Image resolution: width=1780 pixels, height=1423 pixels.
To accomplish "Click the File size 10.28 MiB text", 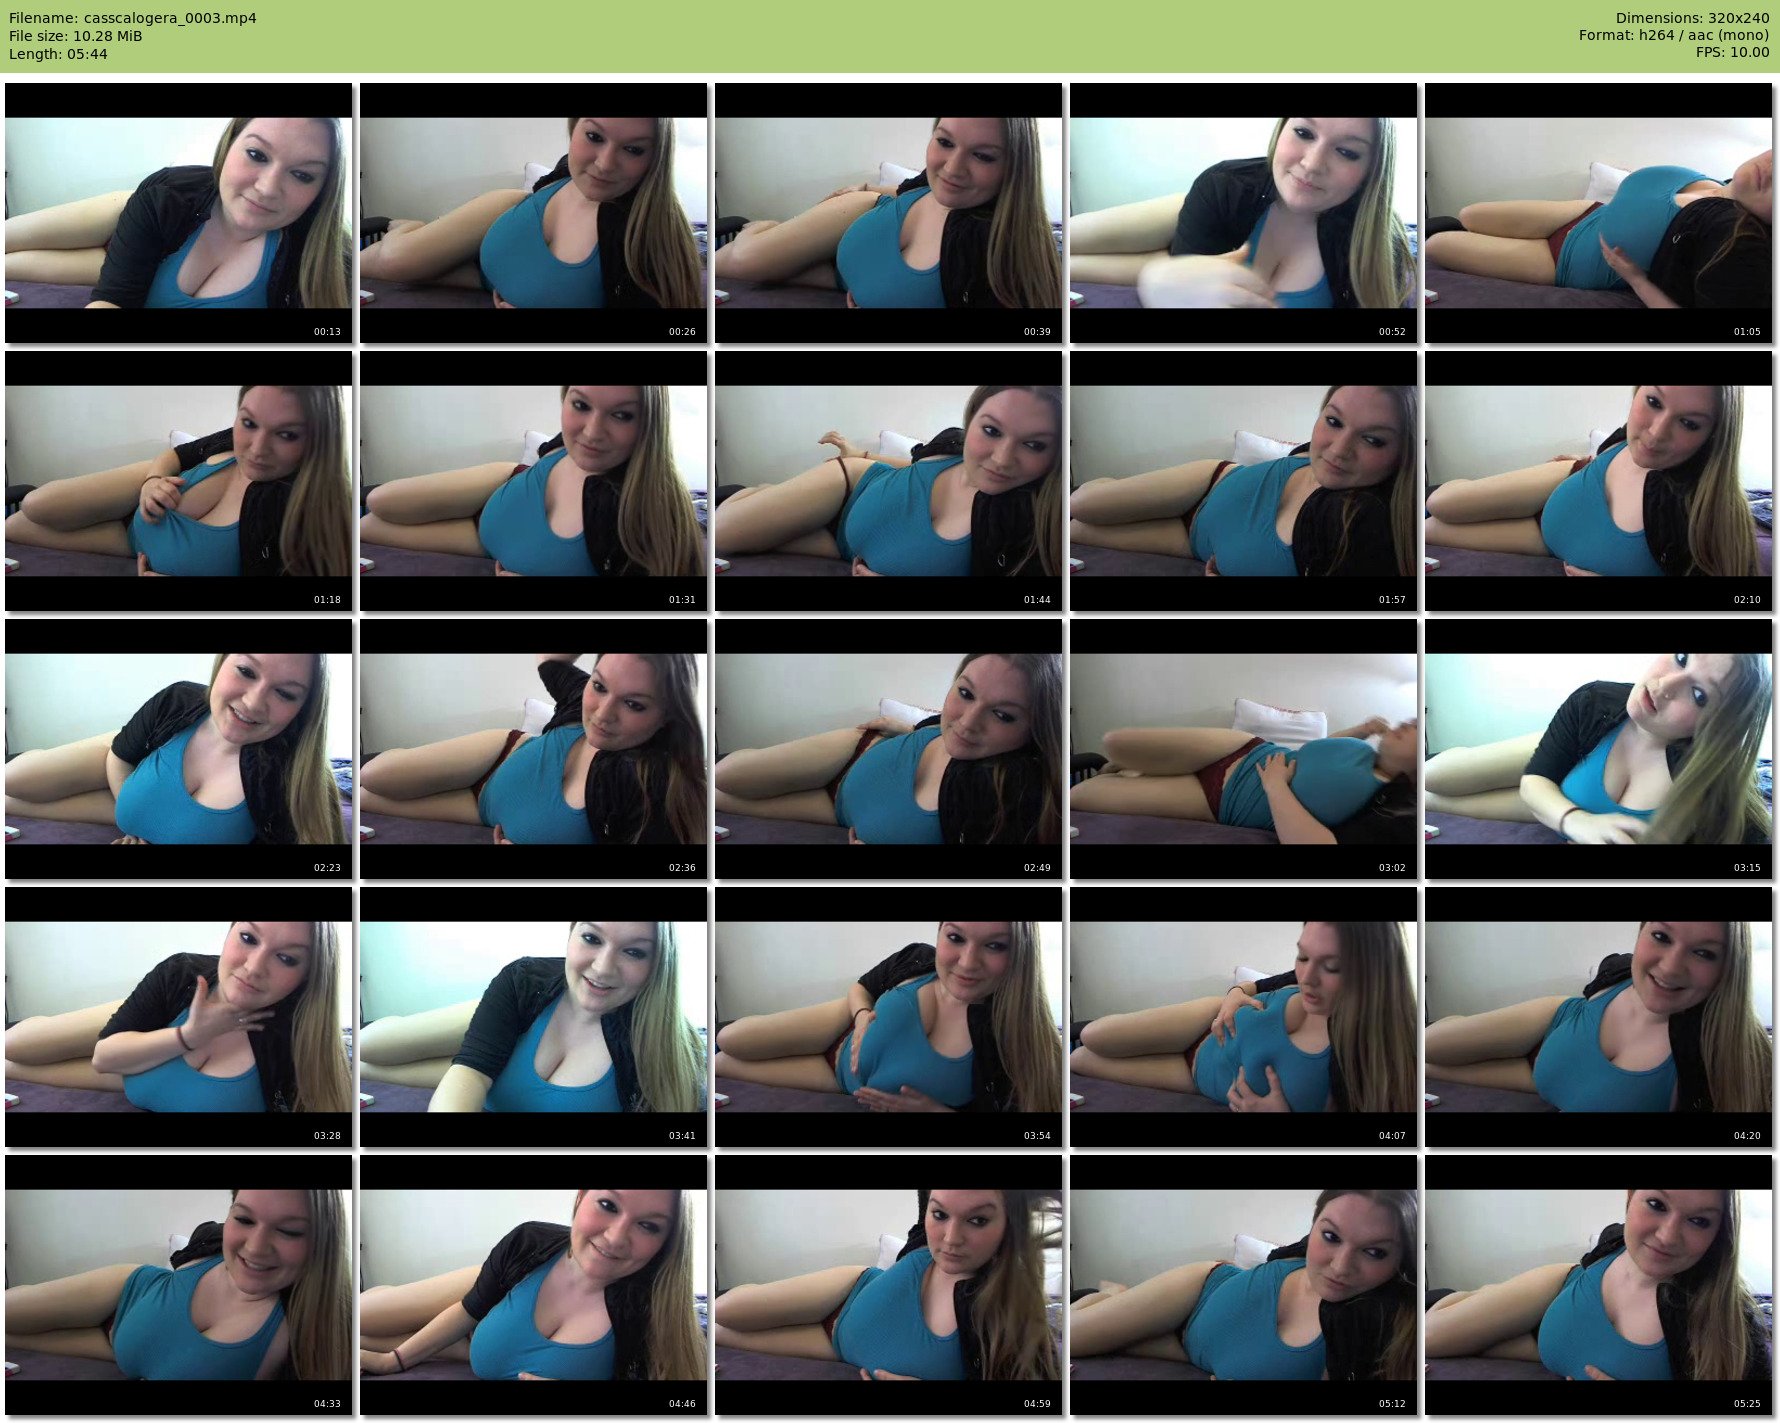I will [76, 36].
